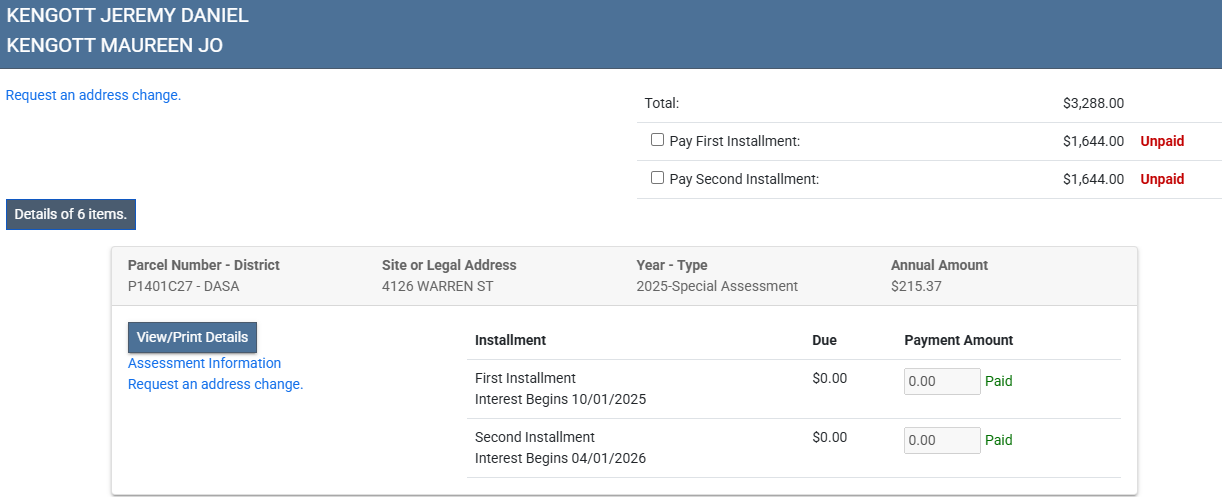Click the 4126 WARREN ST address
Screen dimensions: 1222x497
(437, 287)
